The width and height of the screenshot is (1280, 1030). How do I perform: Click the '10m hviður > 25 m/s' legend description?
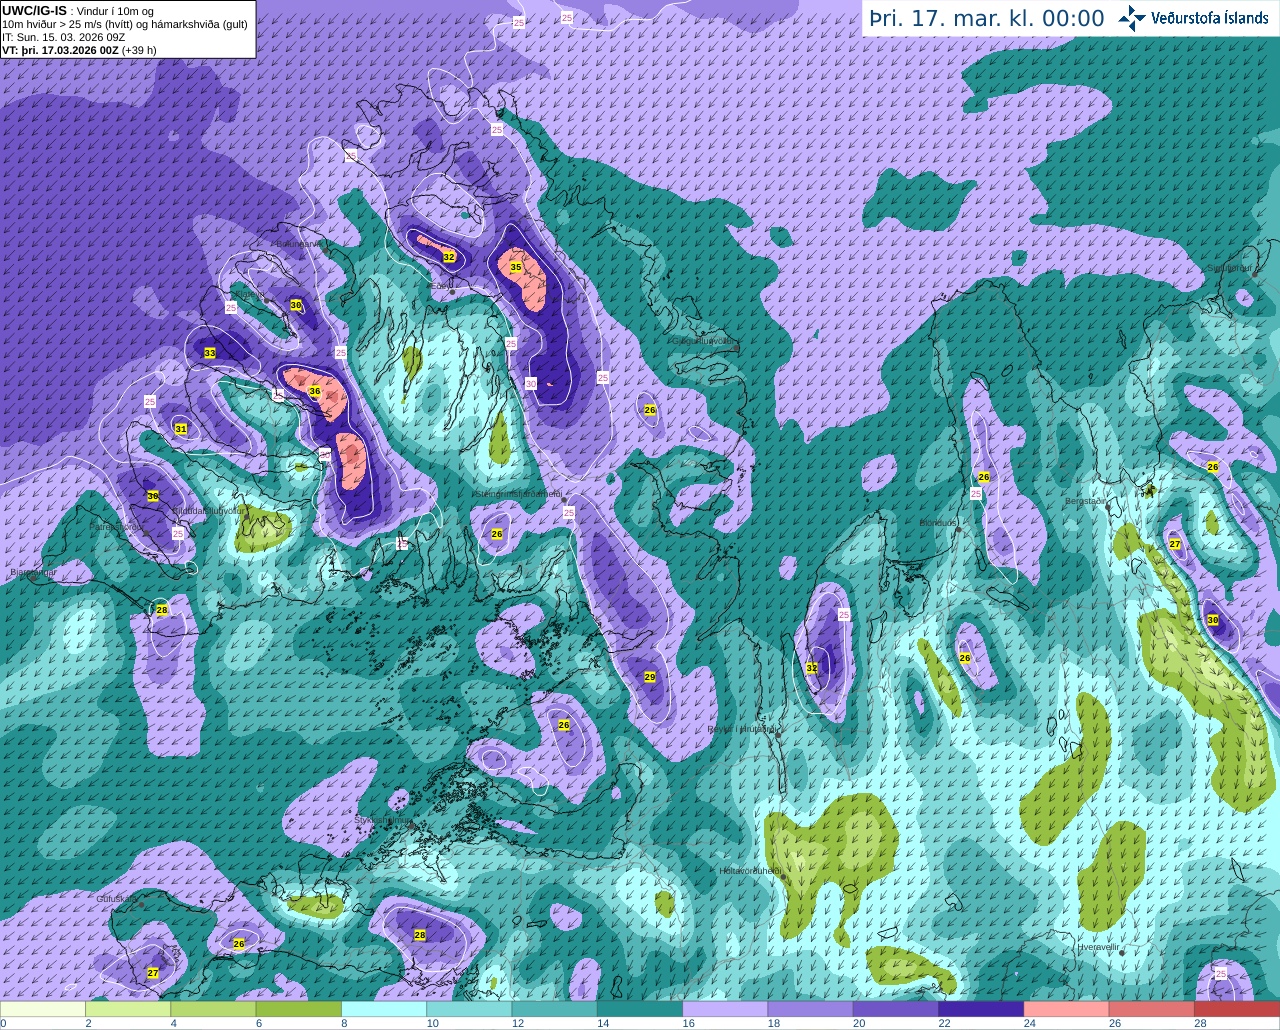point(125,24)
